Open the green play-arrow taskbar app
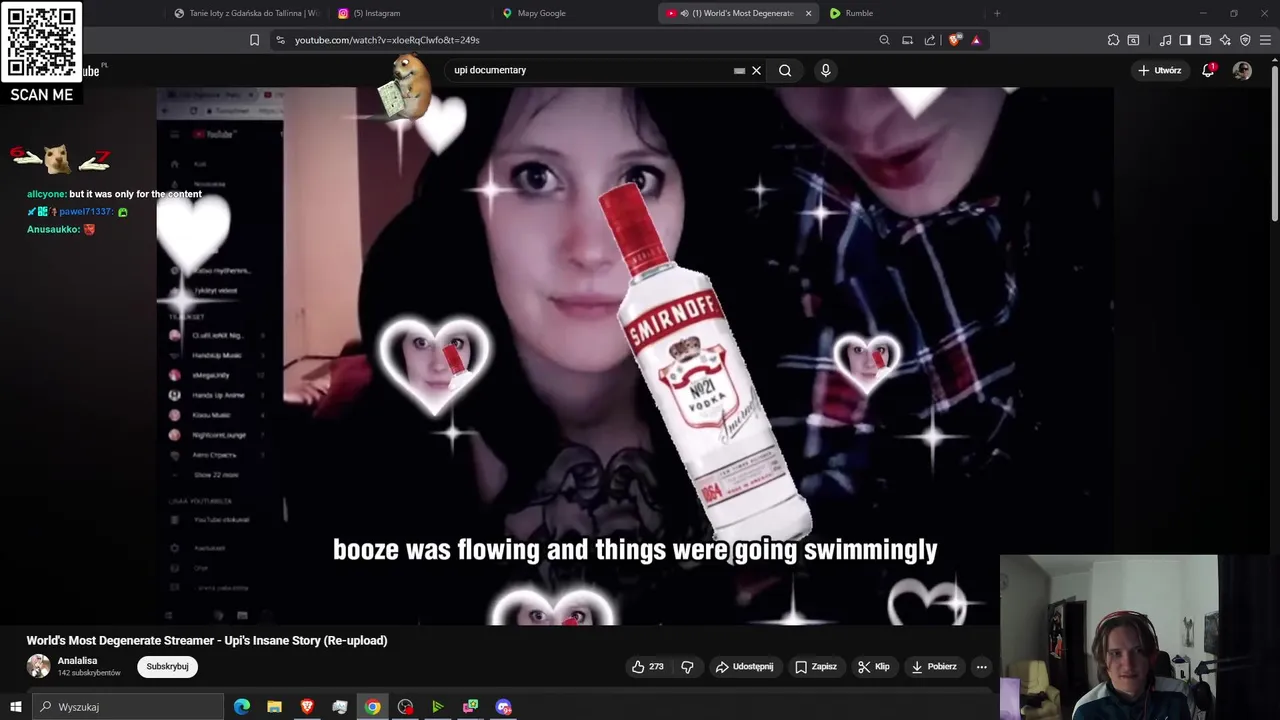 [437, 707]
